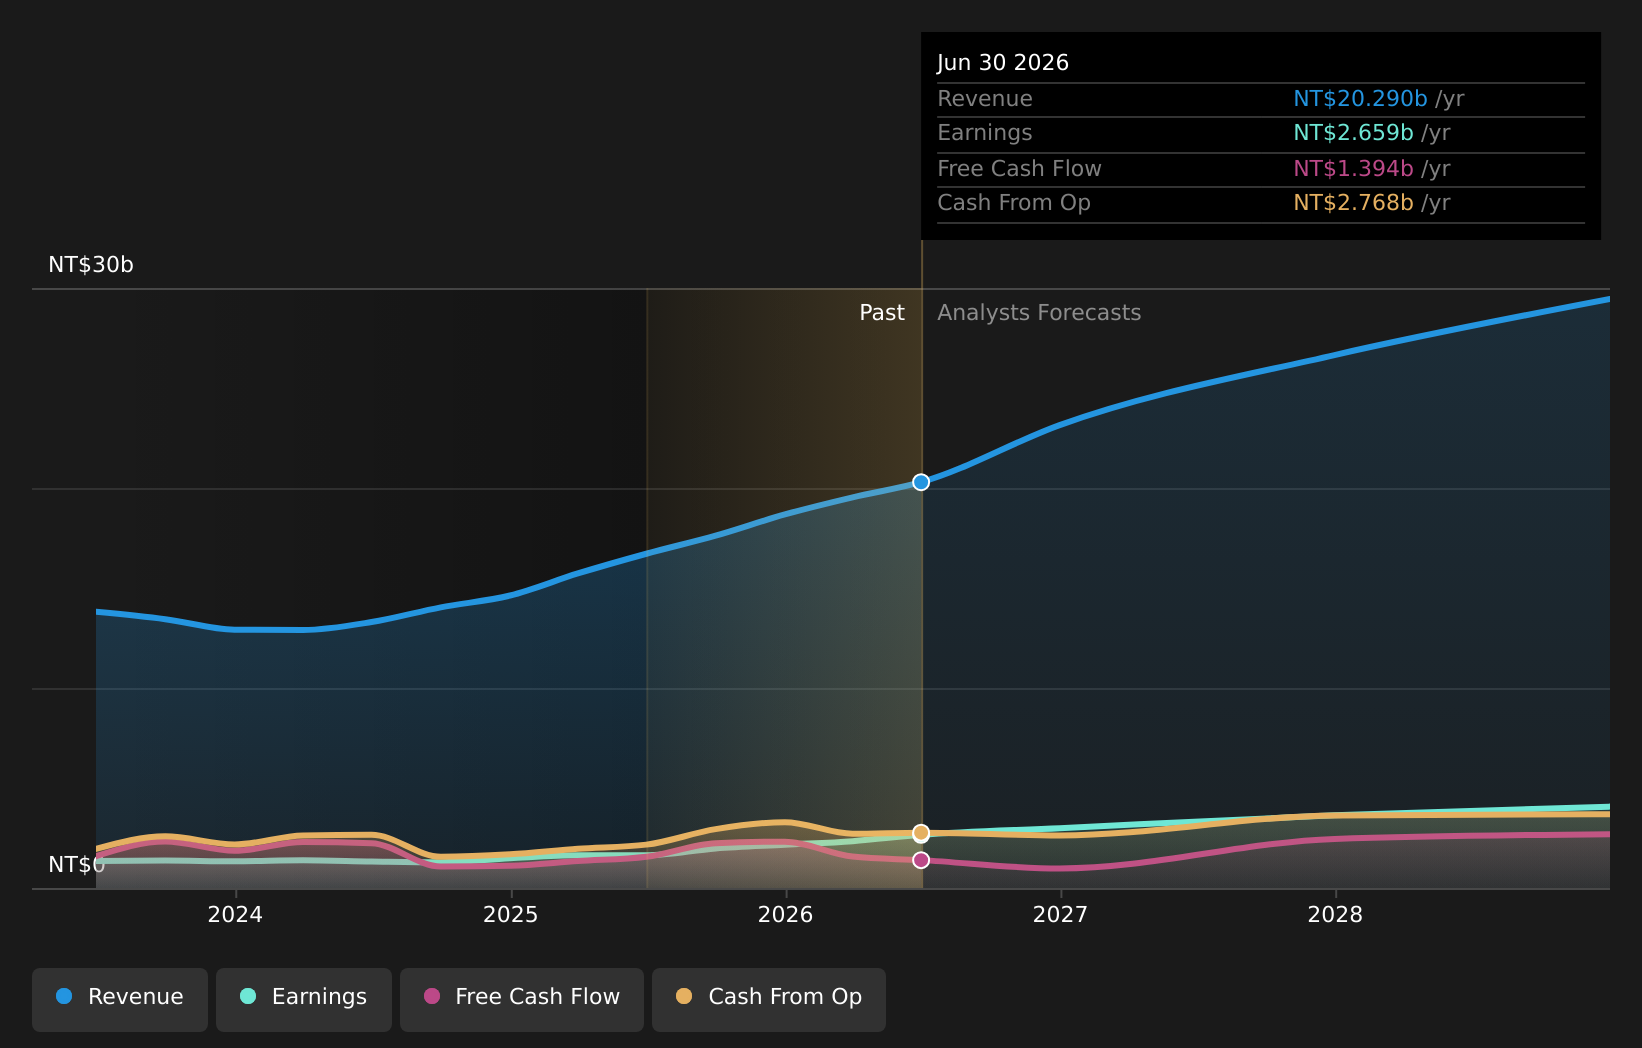Screen dimensions: 1642x1048
Task: Click the Past label on chart
Action: (x=882, y=313)
